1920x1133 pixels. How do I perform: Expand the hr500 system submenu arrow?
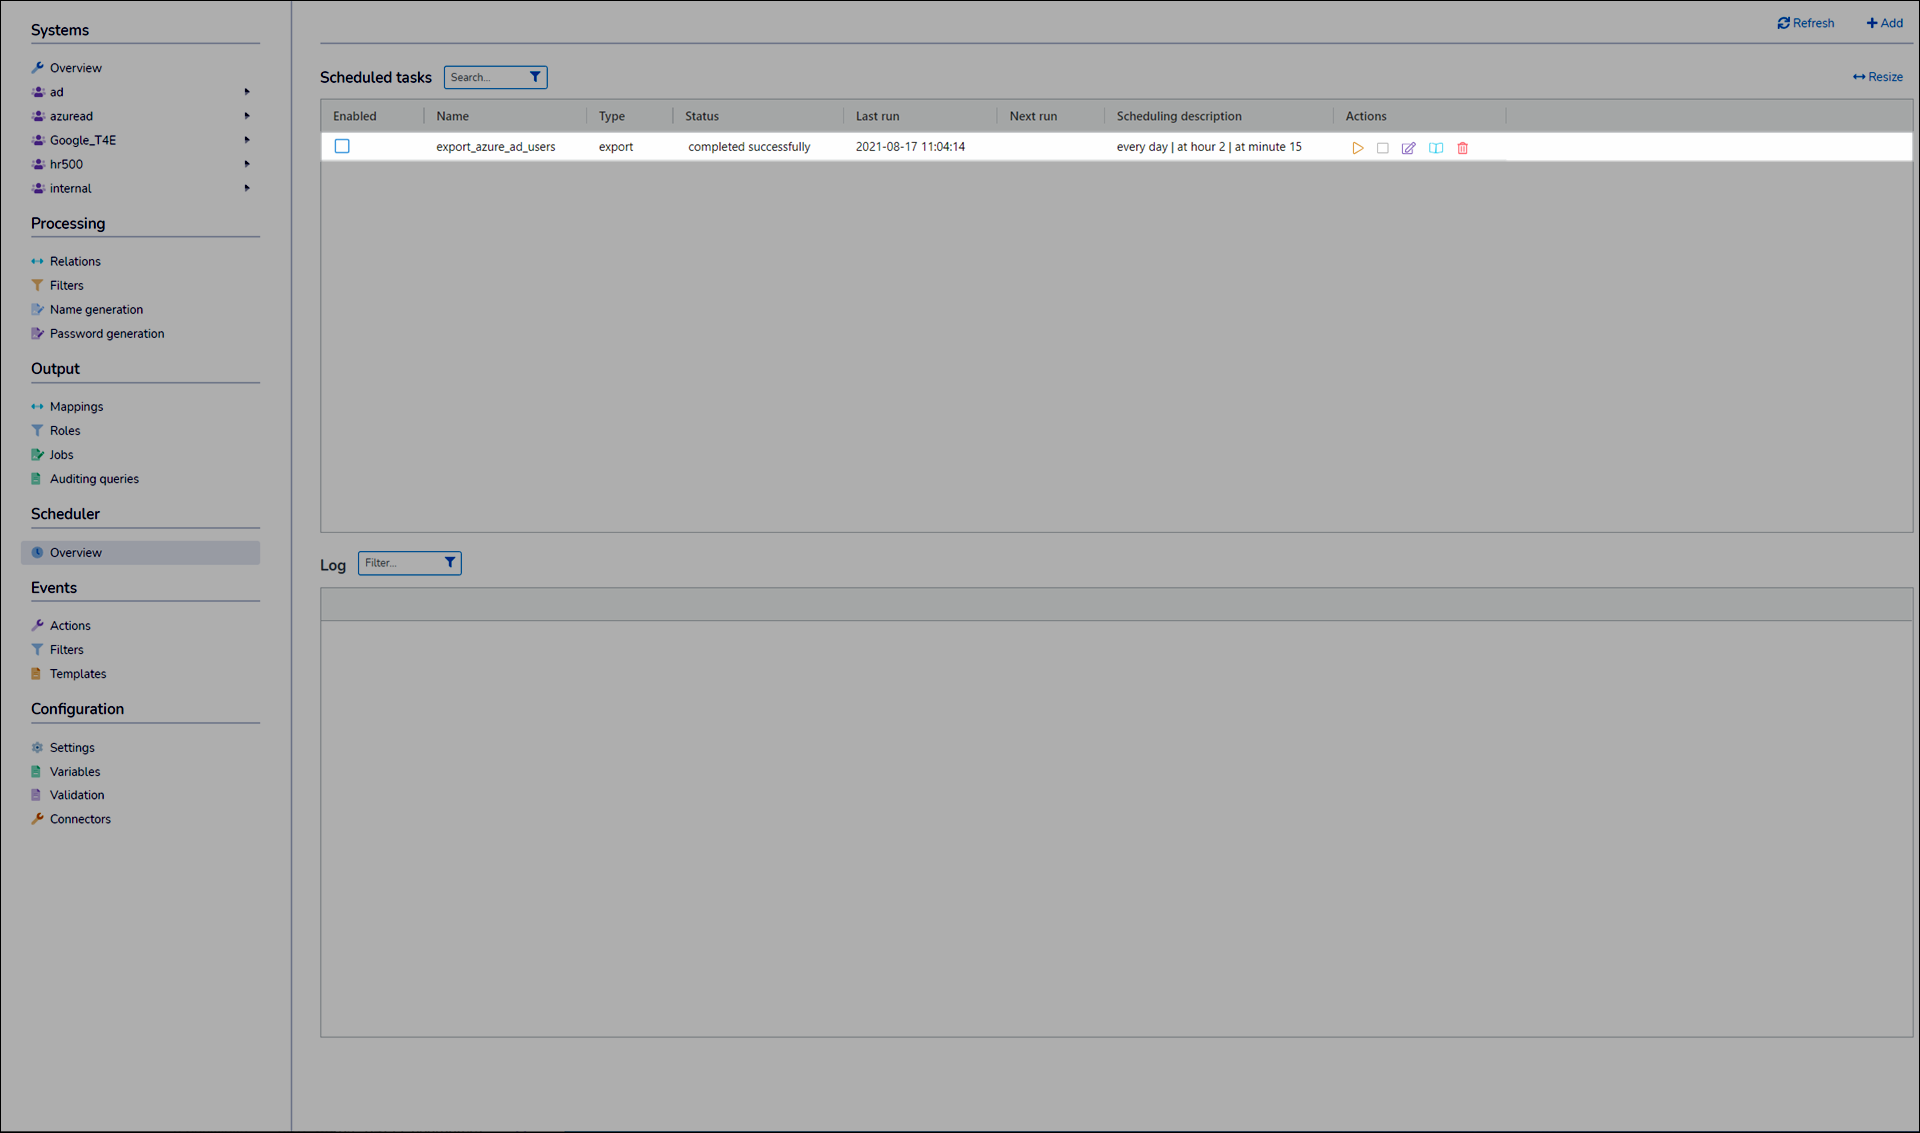click(247, 164)
